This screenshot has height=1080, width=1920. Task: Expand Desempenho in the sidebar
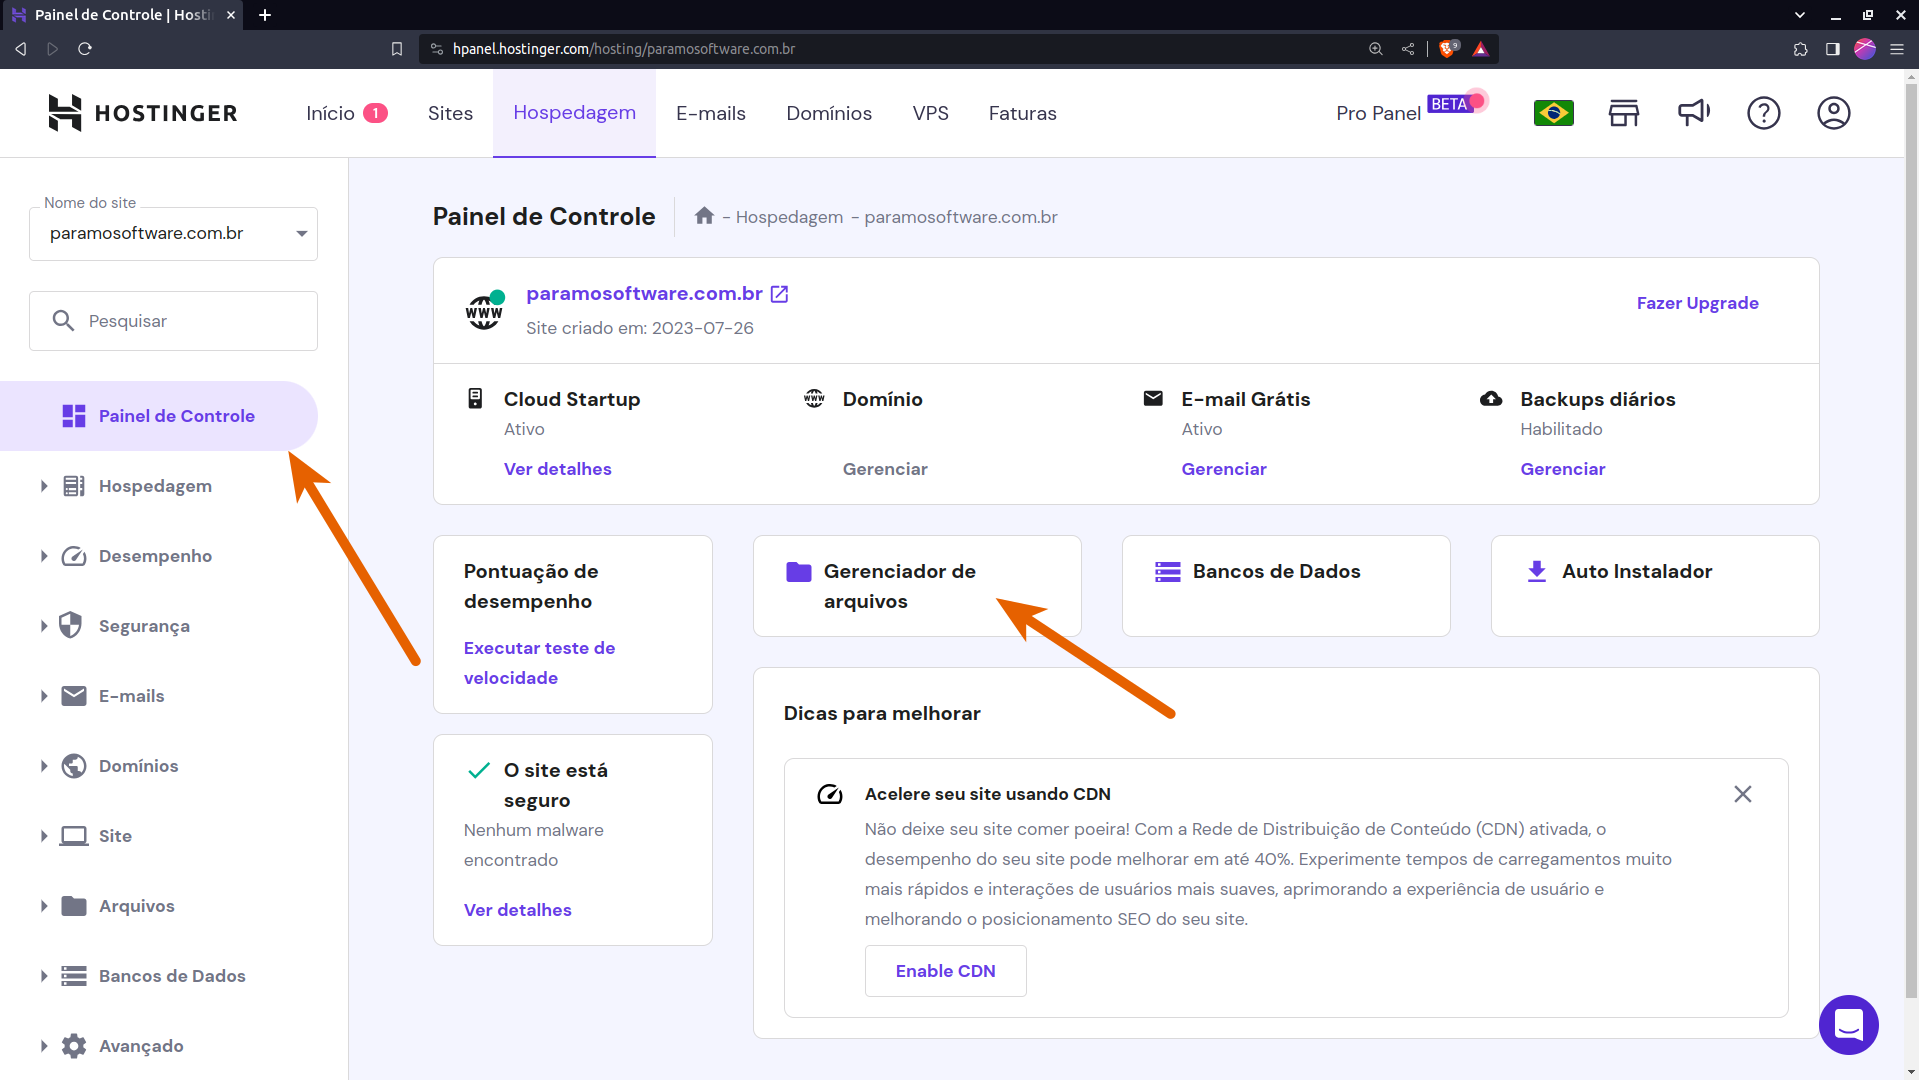44,556
